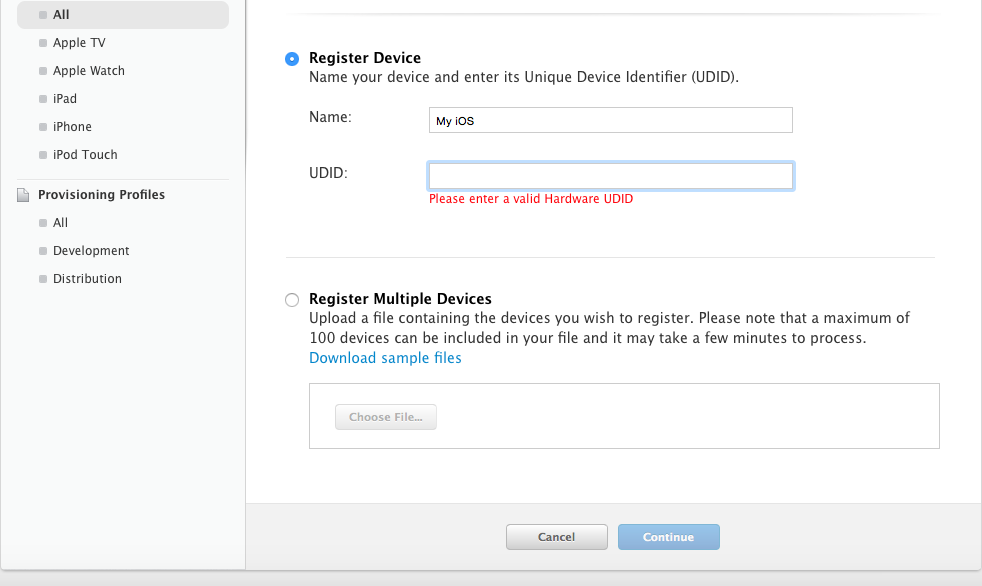The height and width of the screenshot is (586, 982).
Task: Click the Choose File button
Action: tap(386, 417)
